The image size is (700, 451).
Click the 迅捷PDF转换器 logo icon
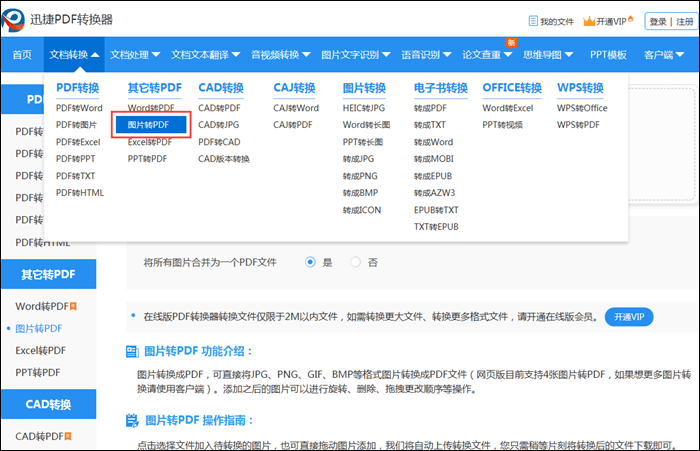13,20
